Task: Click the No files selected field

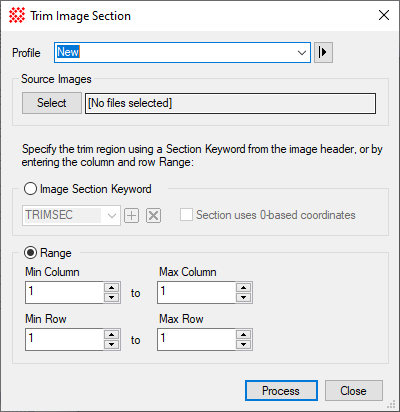Action: click(x=230, y=103)
